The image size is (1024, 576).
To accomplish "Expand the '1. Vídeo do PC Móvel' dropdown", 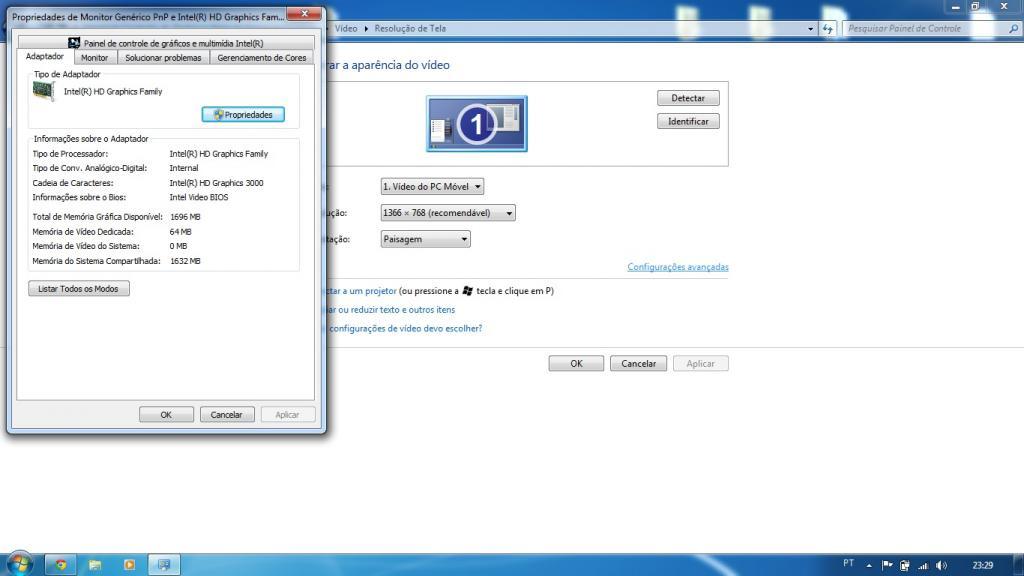I will click(x=432, y=187).
